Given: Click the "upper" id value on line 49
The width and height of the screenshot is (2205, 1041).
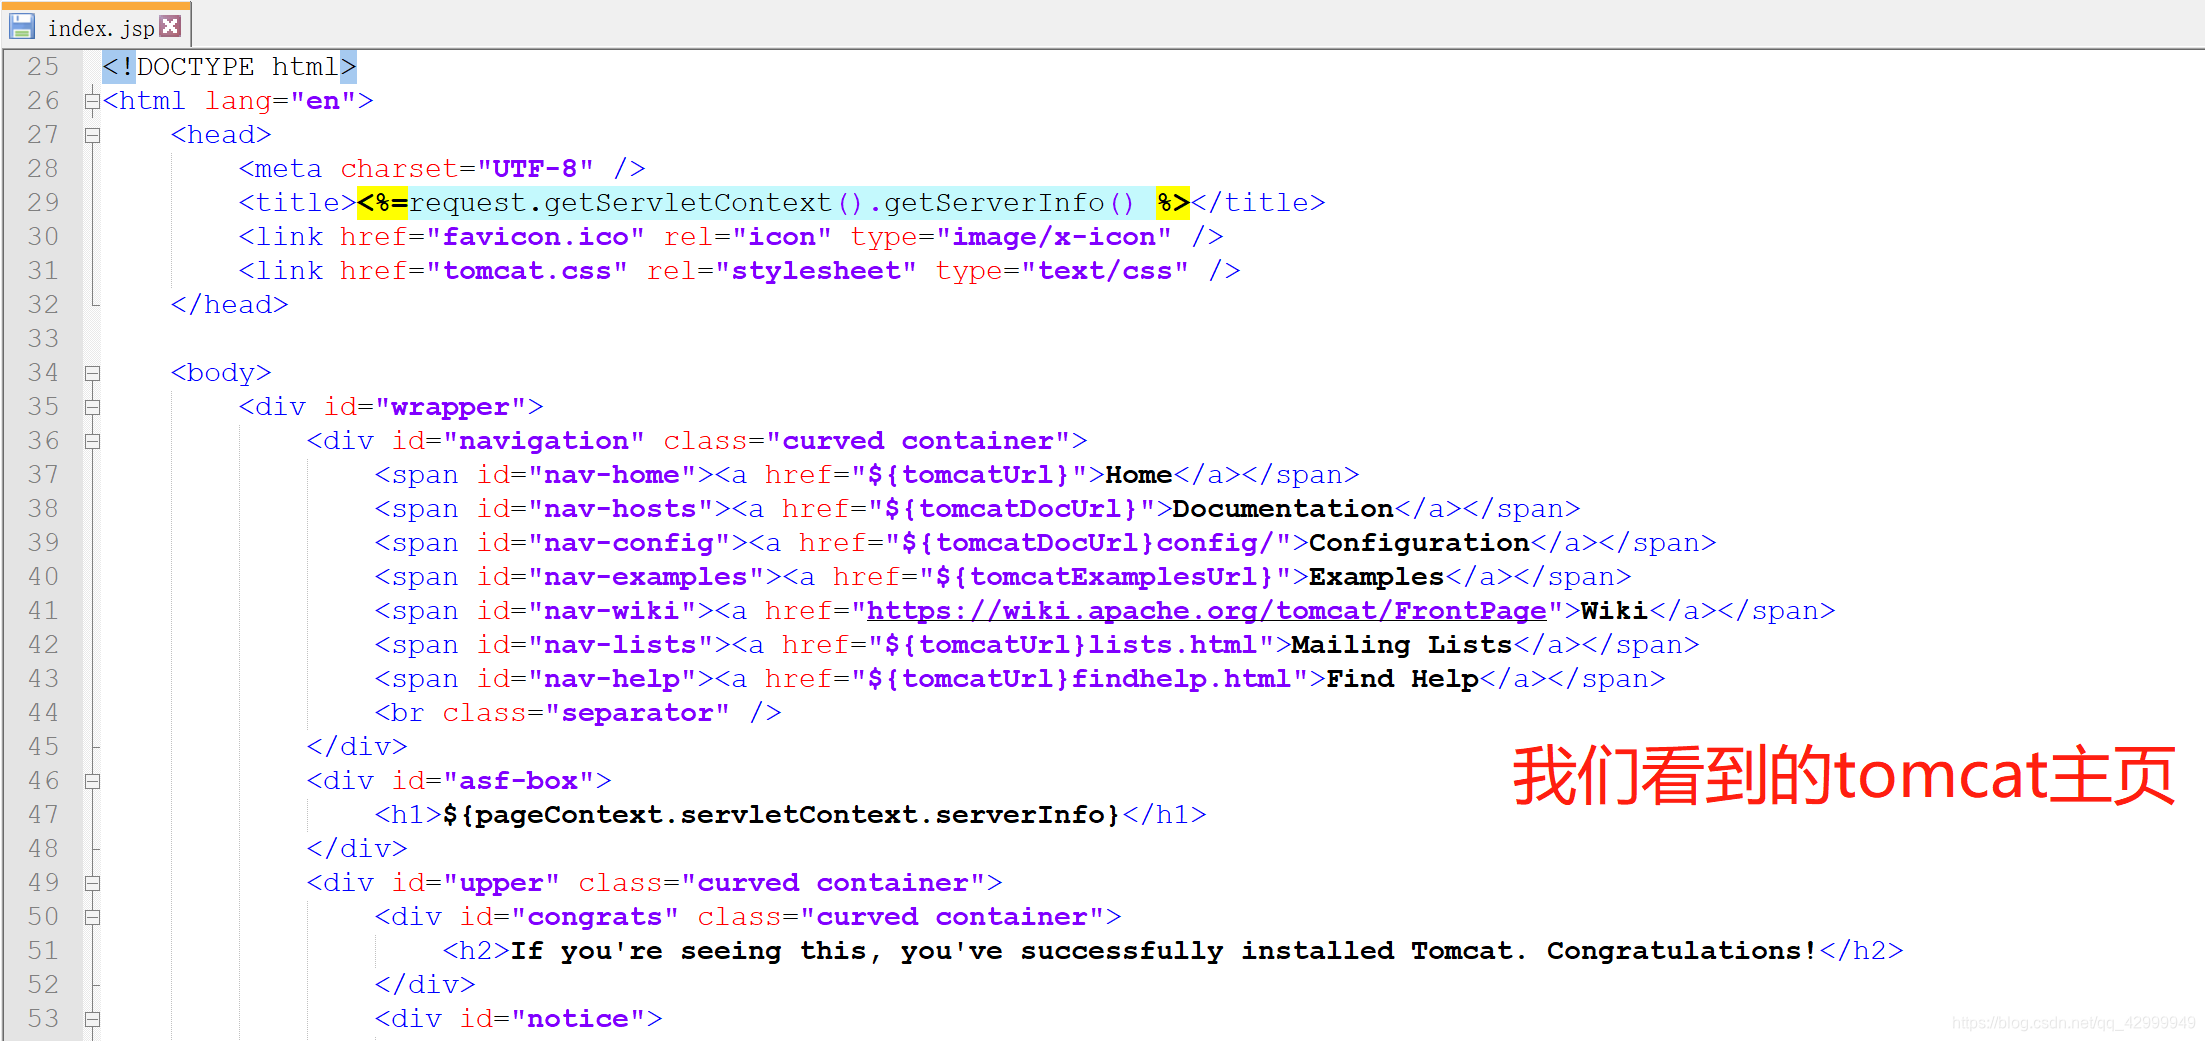Looking at the screenshot, I should click(x=501, y=883).
